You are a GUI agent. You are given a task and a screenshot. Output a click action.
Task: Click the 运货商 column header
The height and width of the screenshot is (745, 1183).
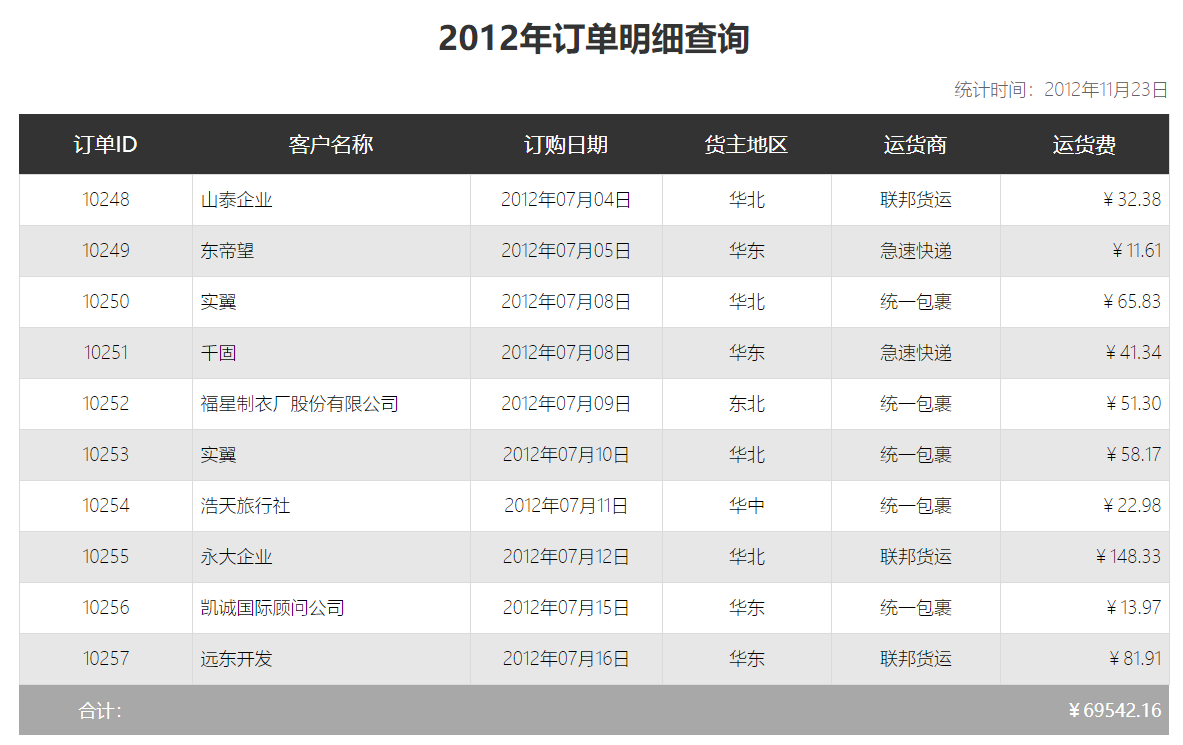click(x=915, y=144)
